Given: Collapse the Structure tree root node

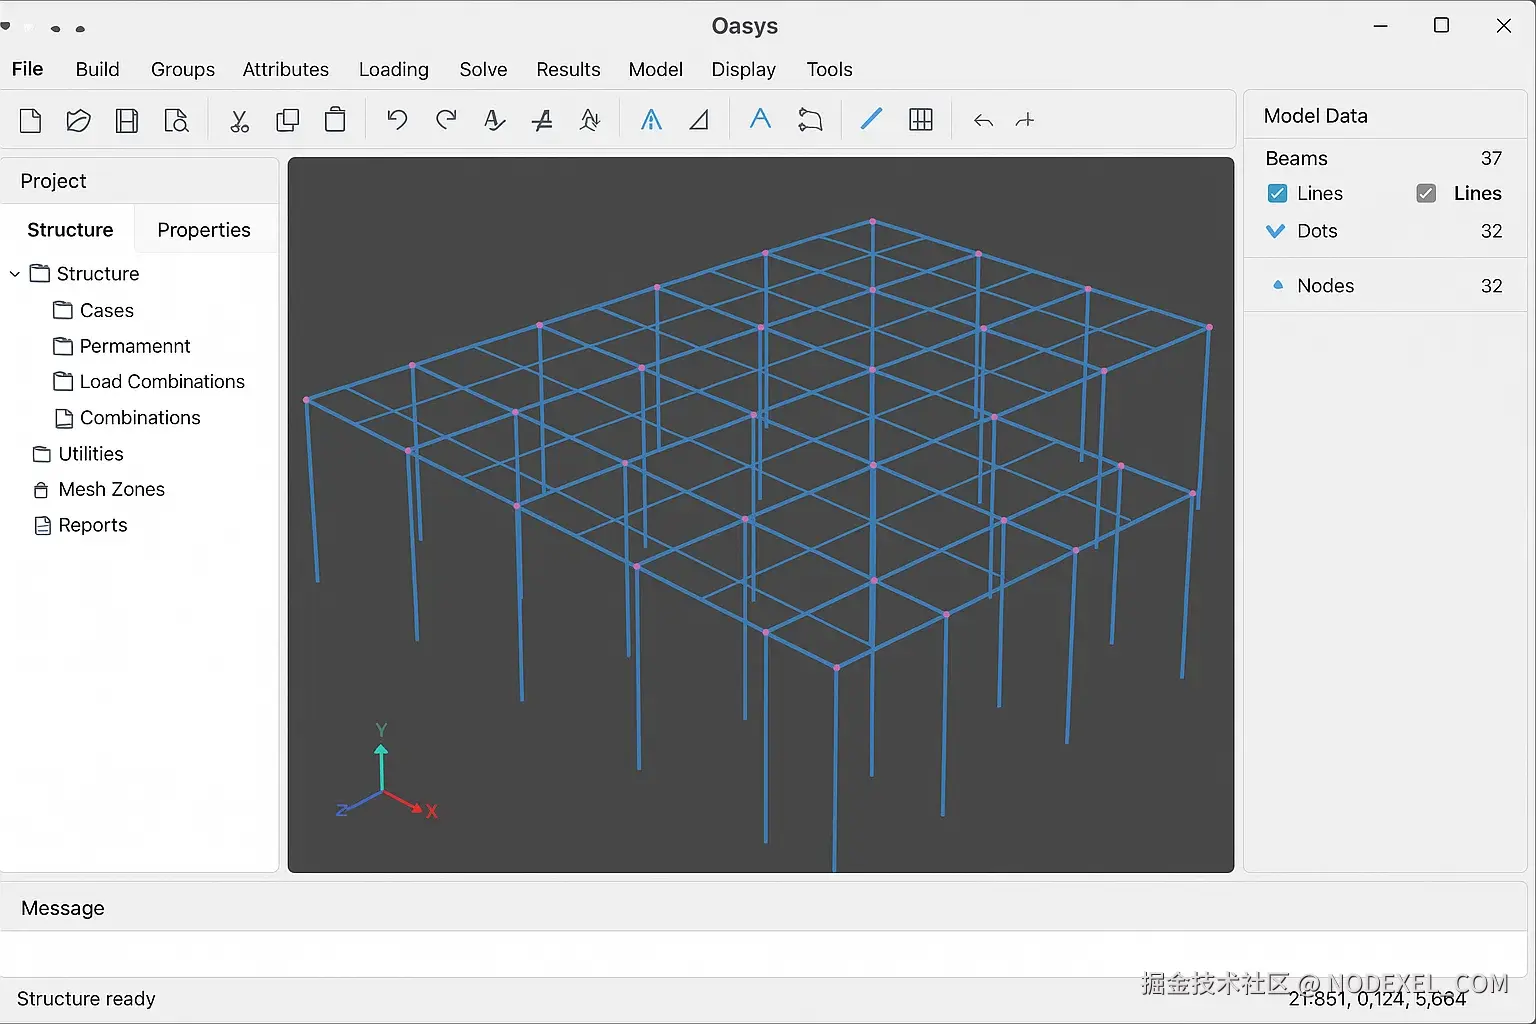Looking at the screenshot, I should [x=15, y=274].
